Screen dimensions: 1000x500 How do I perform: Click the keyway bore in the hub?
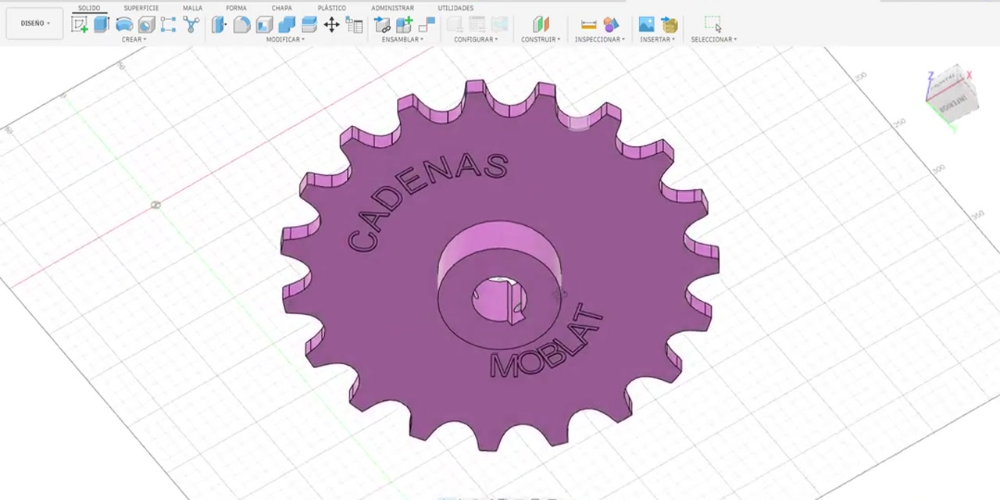(500, 299)
